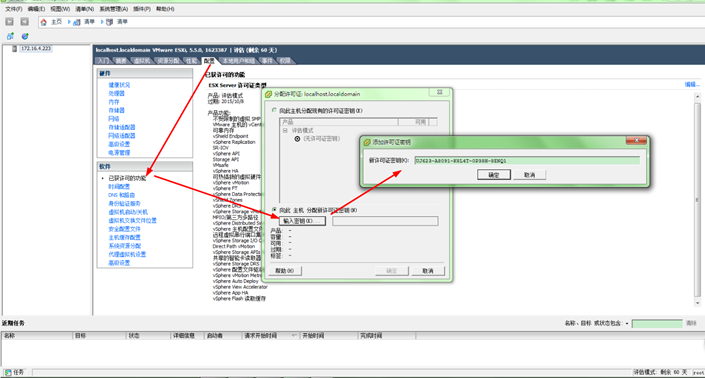
Task: Switch to the 性能 tab
Action: tap(192, 61)
